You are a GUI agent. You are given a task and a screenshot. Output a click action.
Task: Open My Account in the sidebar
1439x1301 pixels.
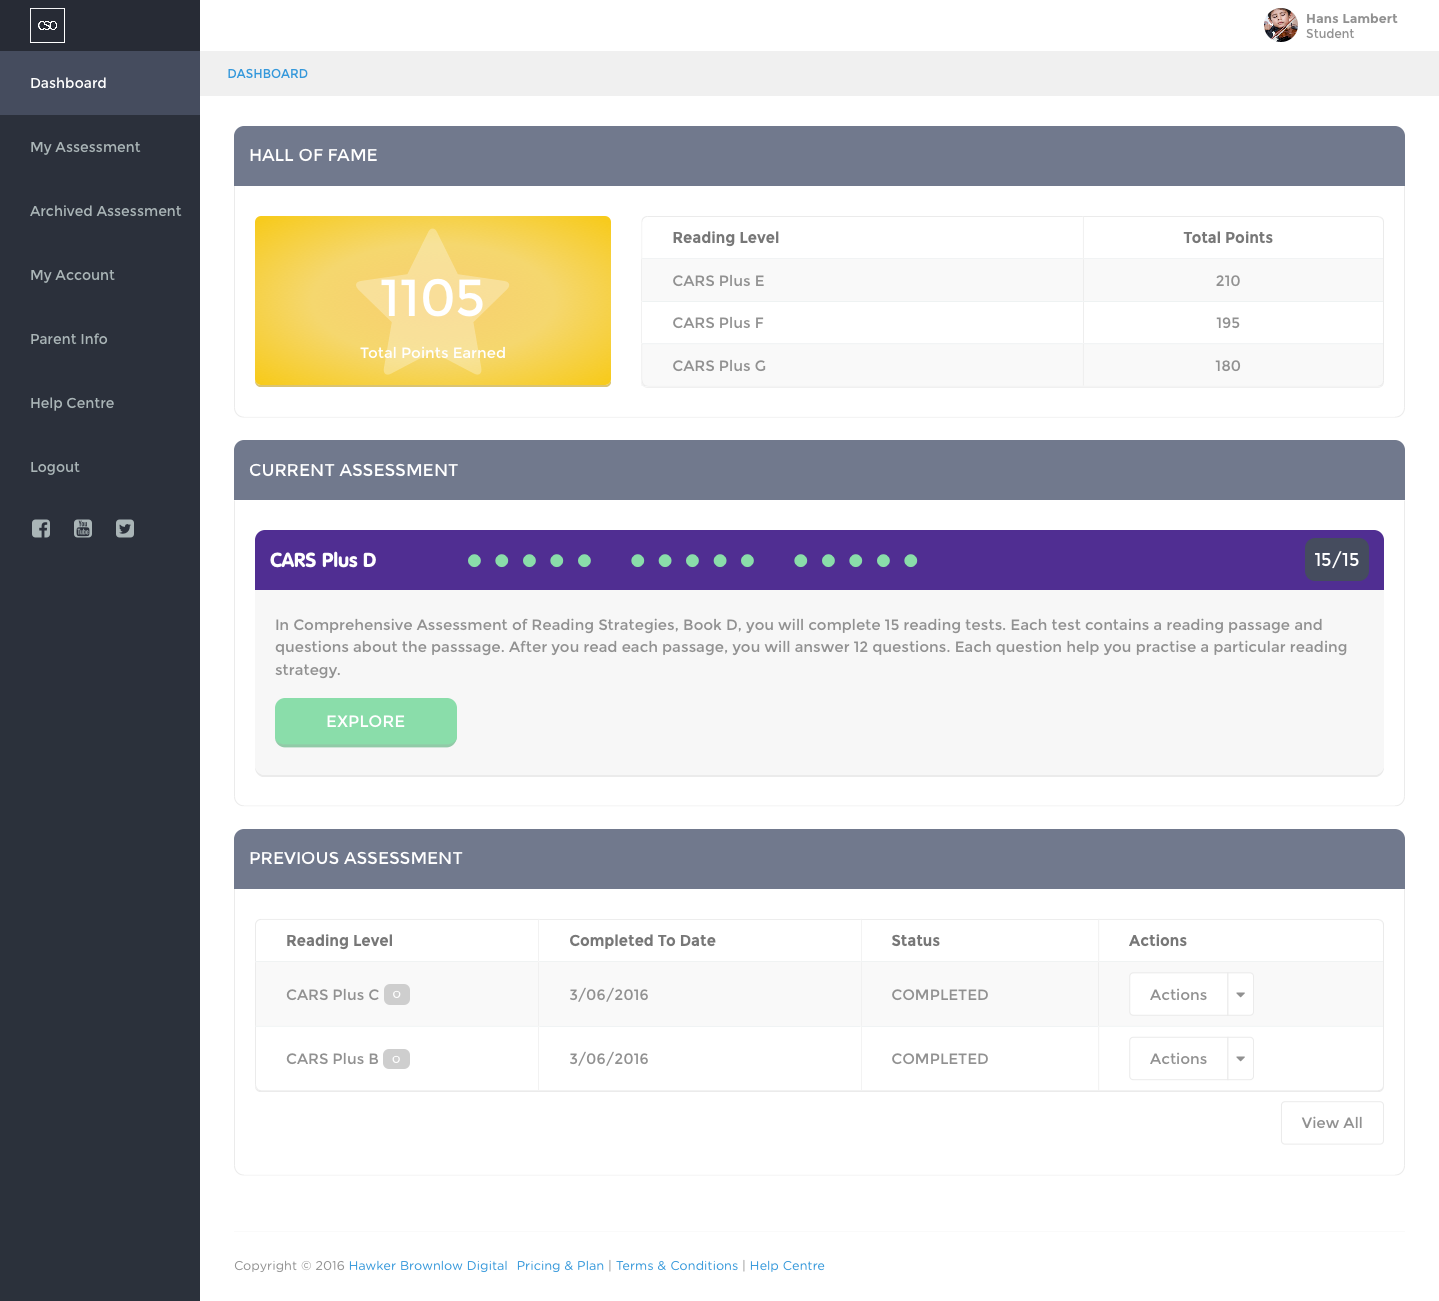(100, 275)
